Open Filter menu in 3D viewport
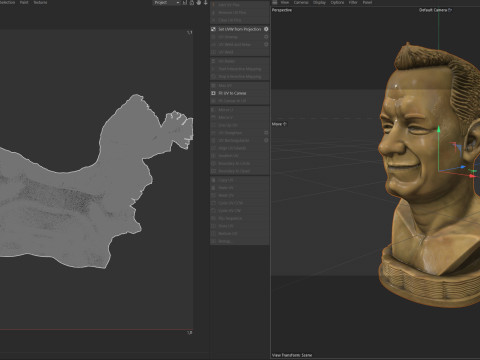 353,2
